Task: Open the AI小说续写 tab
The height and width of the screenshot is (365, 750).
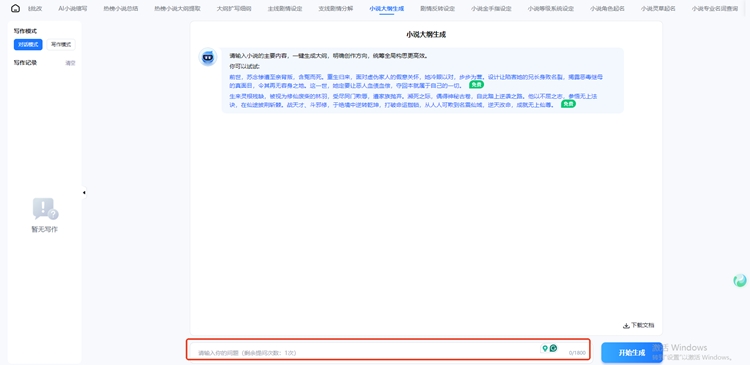Action: (x=73, y=9)
